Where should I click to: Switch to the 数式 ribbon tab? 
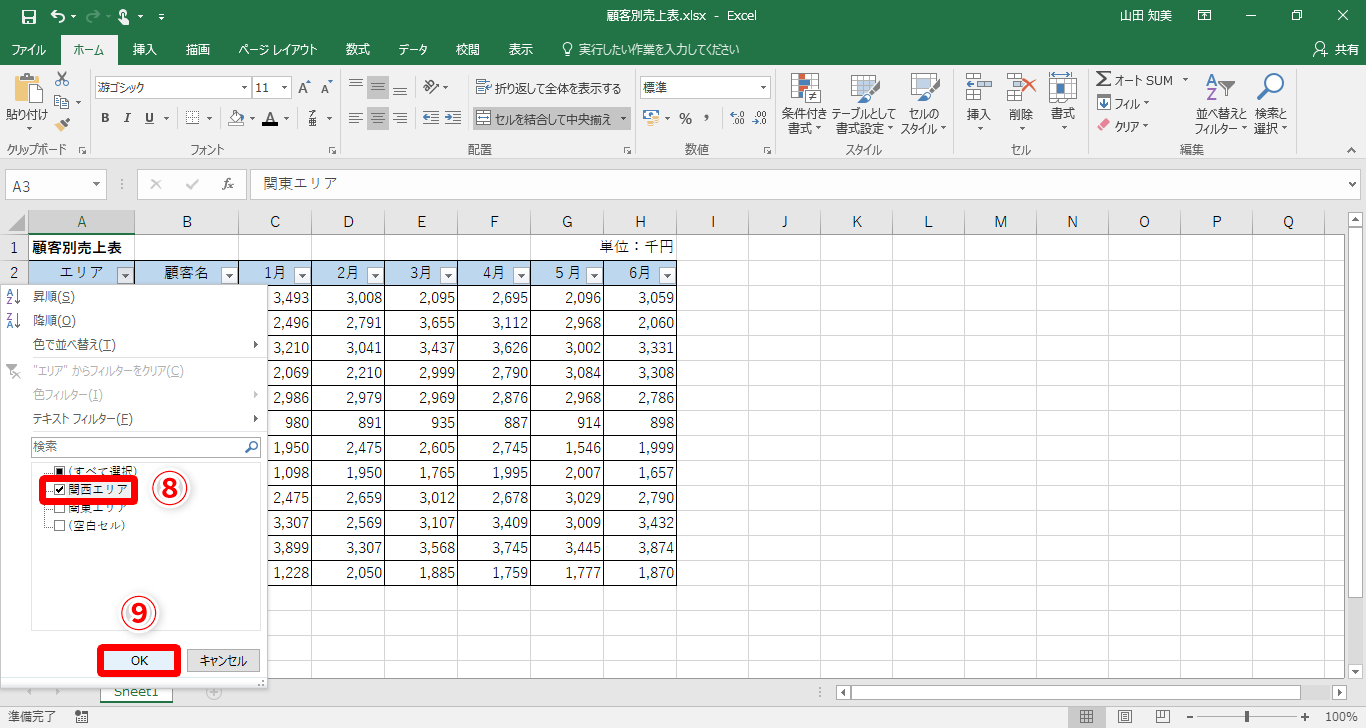[358, 49]
